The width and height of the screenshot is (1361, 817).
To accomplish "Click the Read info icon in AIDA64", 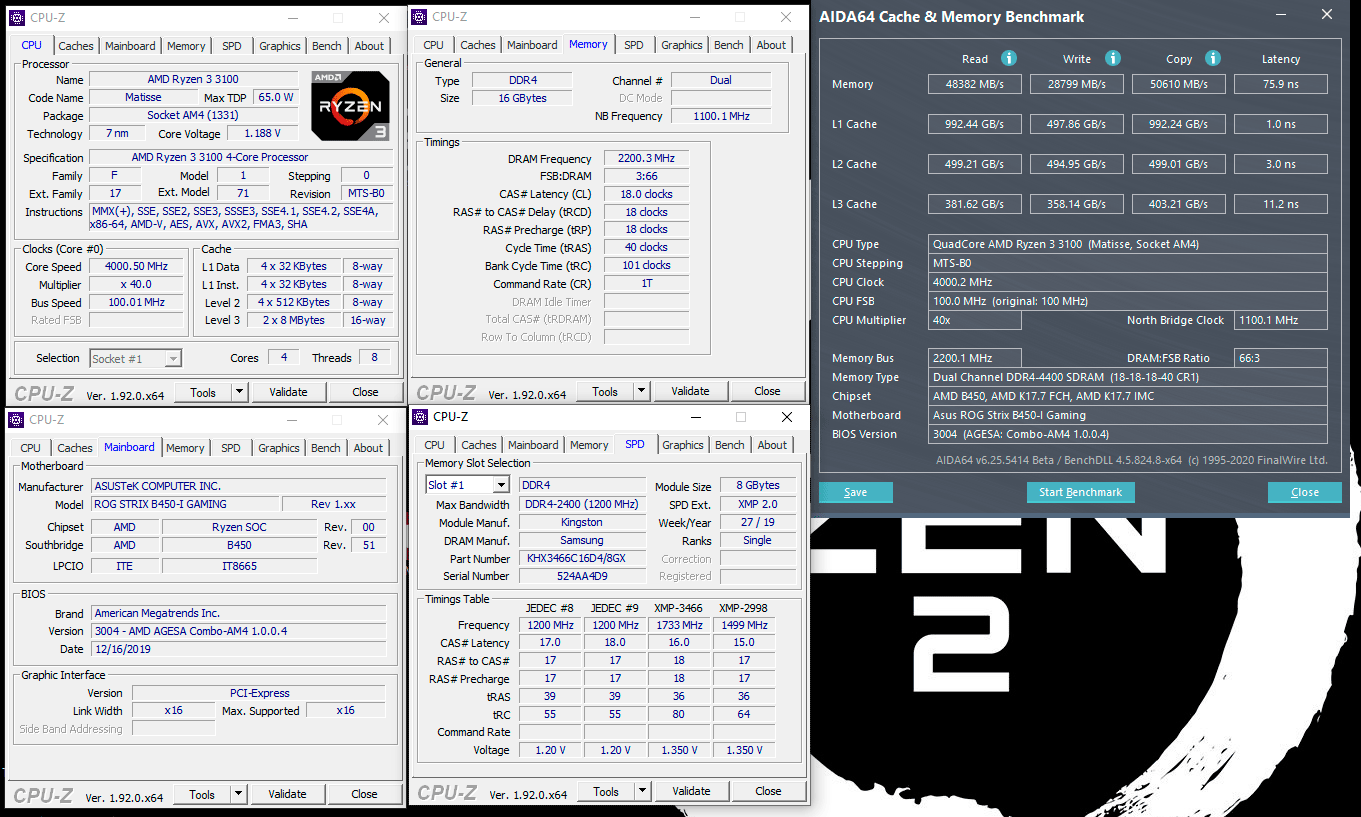I will [1009, 59].
